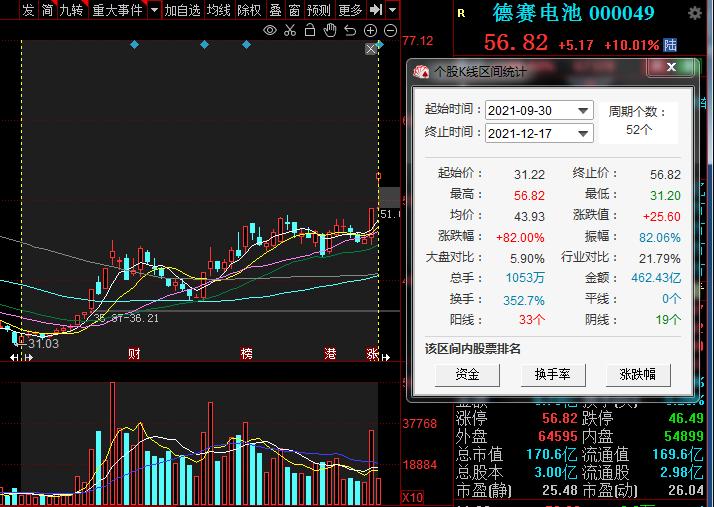Click the 总市值 value 170.6亿
The image size is (714, 507).
point(551,454)
